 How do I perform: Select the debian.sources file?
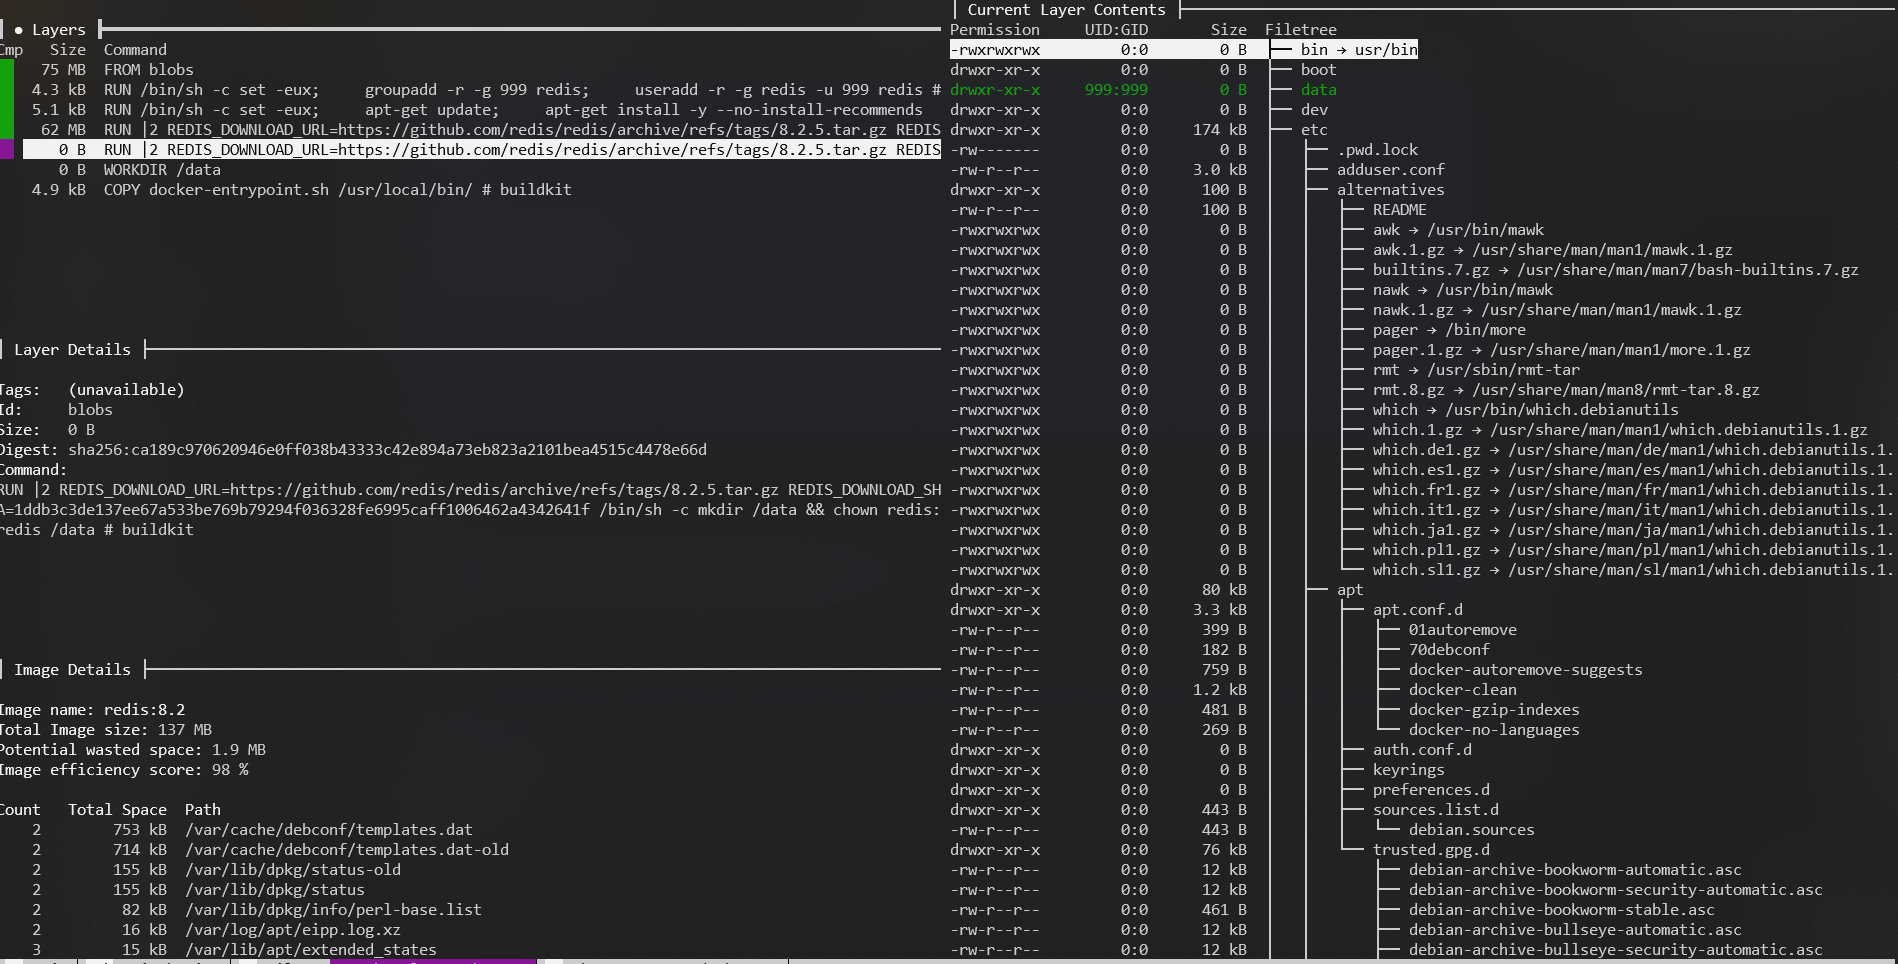[x=1471, y=830]
